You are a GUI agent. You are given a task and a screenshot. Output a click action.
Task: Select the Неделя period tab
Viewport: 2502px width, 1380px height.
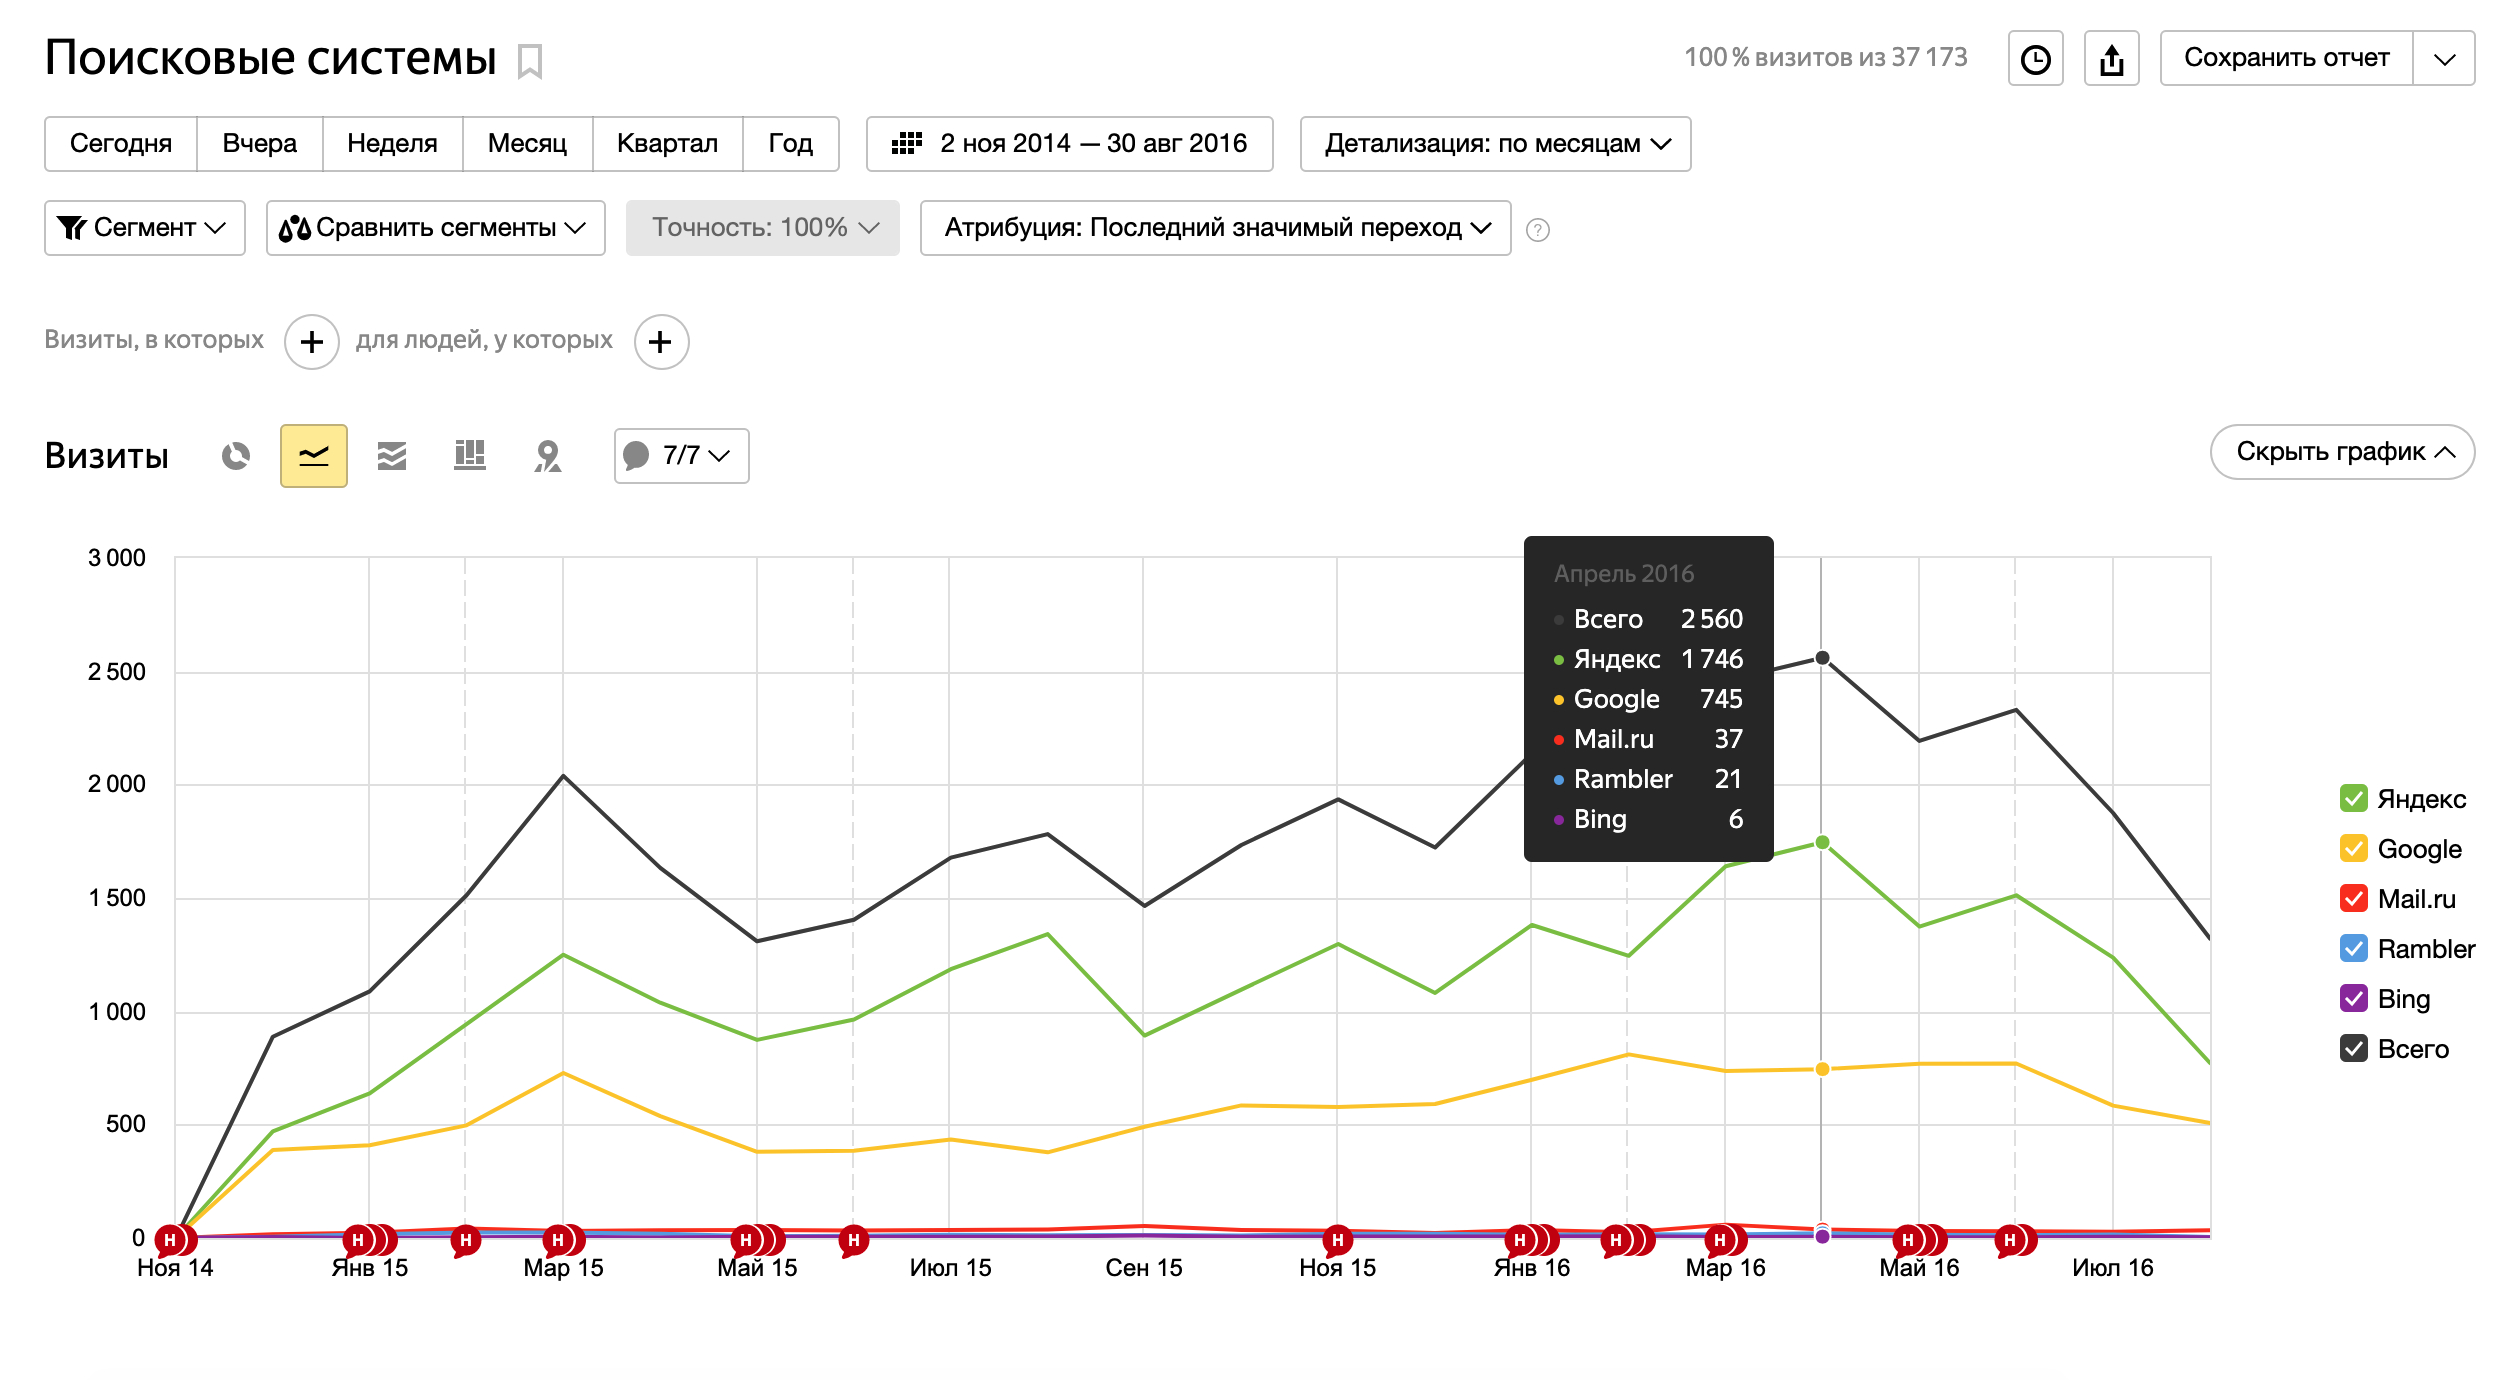392,144
